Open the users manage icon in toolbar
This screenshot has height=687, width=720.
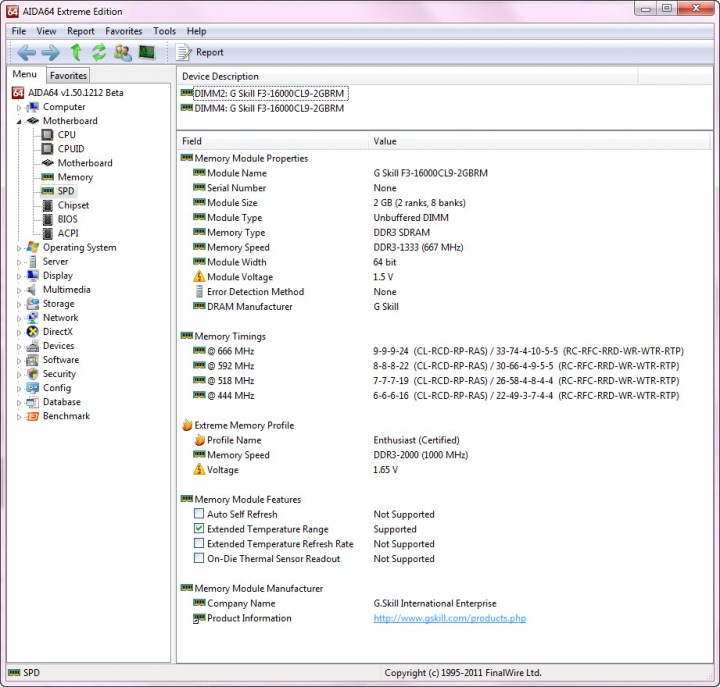coord(123,52)
